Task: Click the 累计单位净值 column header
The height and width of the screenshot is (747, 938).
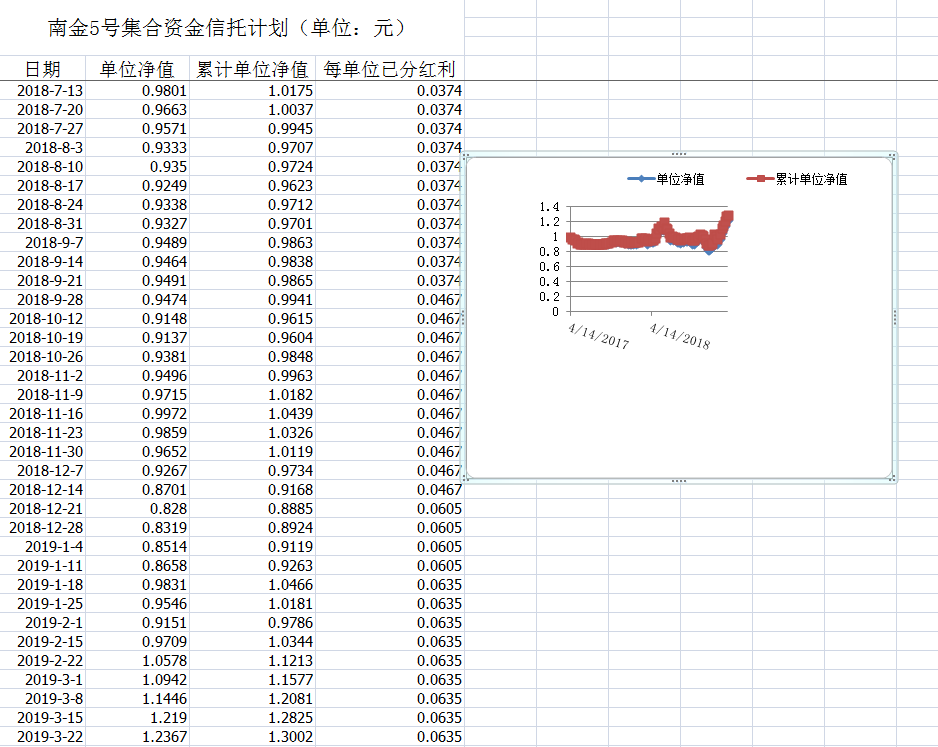Action: [x=252, y=69]
